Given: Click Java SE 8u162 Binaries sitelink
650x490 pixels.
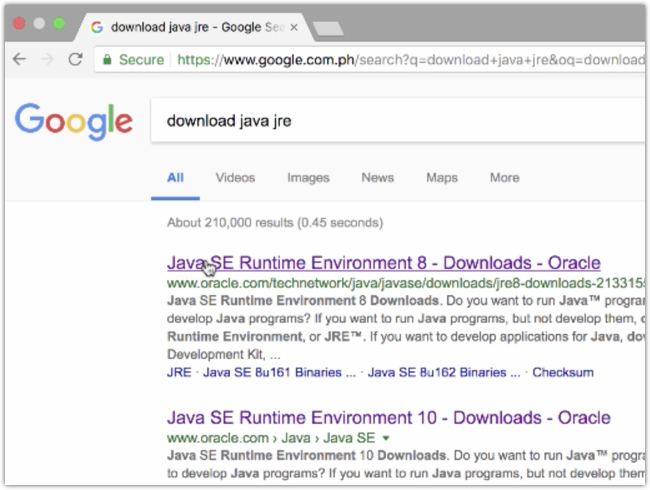Looking at the screenshot, I should pos(444,372).
